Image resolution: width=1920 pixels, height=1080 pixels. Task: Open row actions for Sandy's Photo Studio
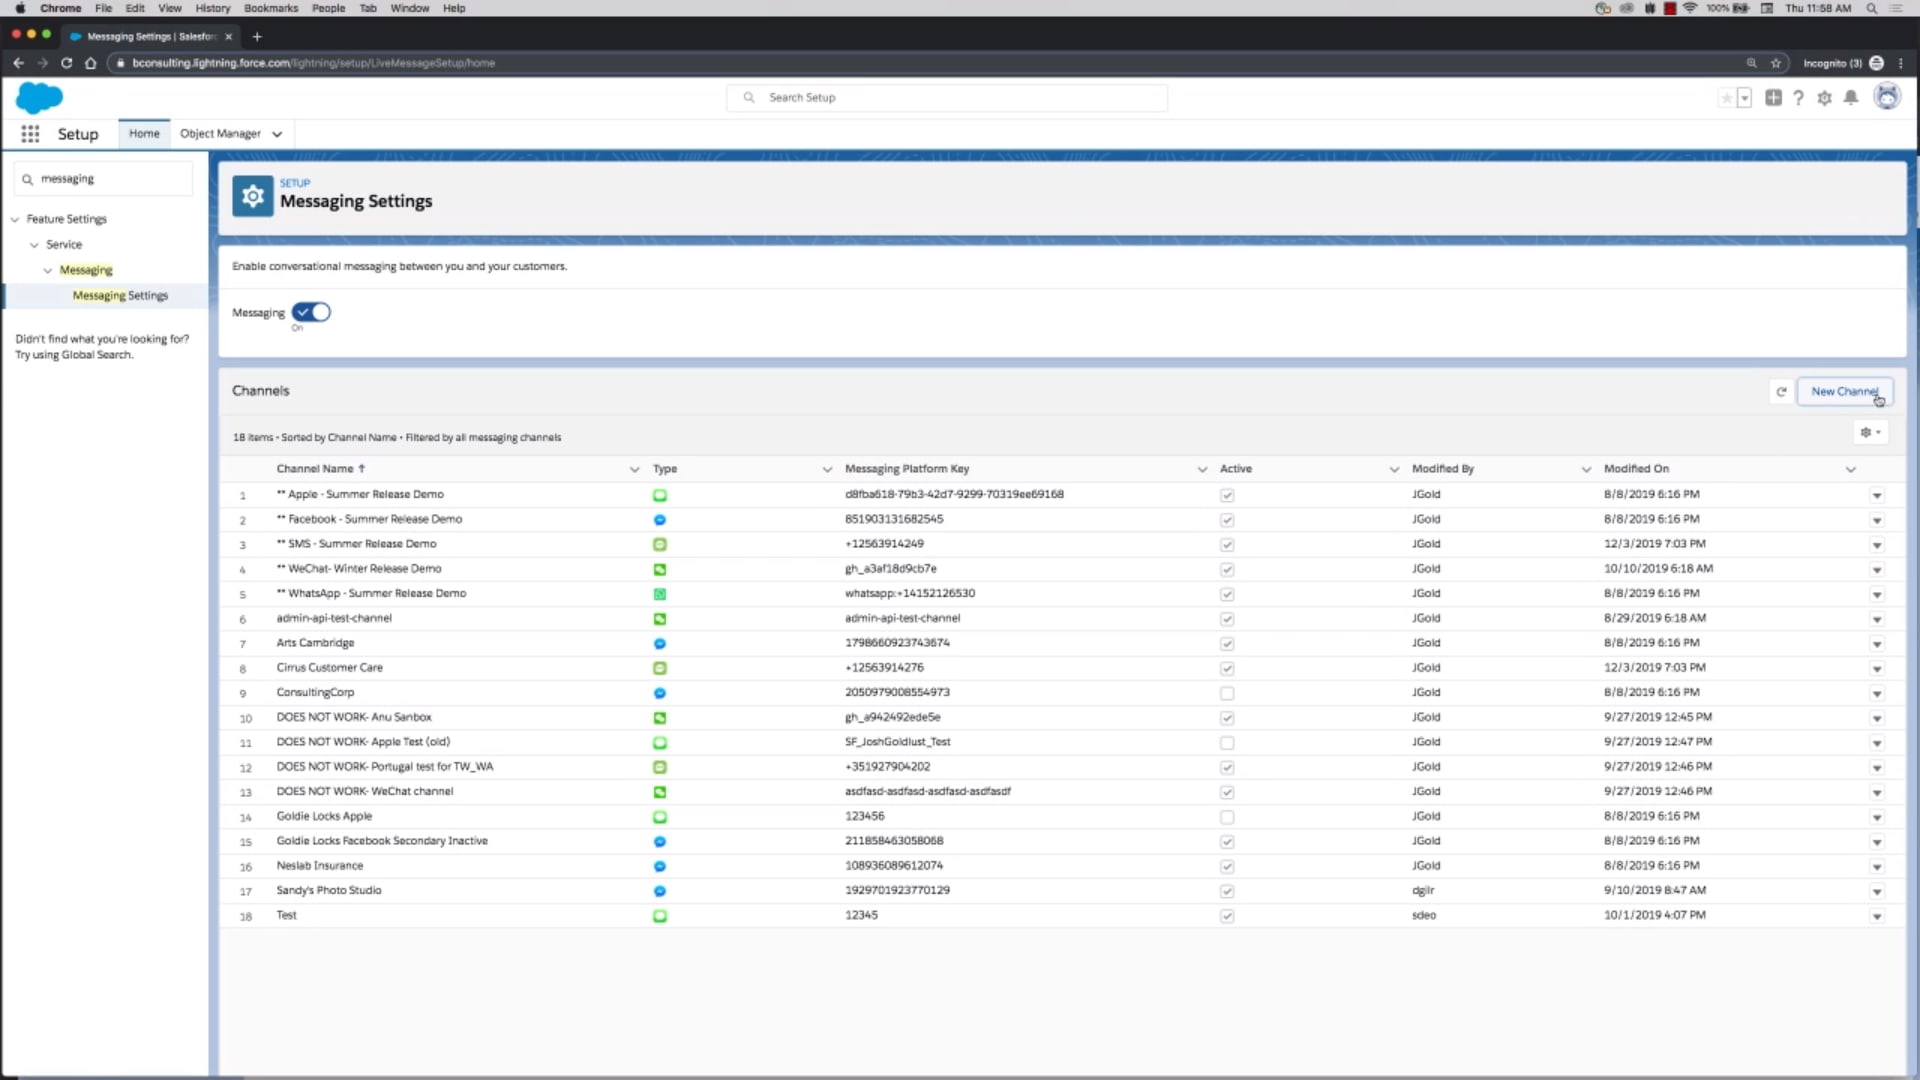[x=1877, y=891]
